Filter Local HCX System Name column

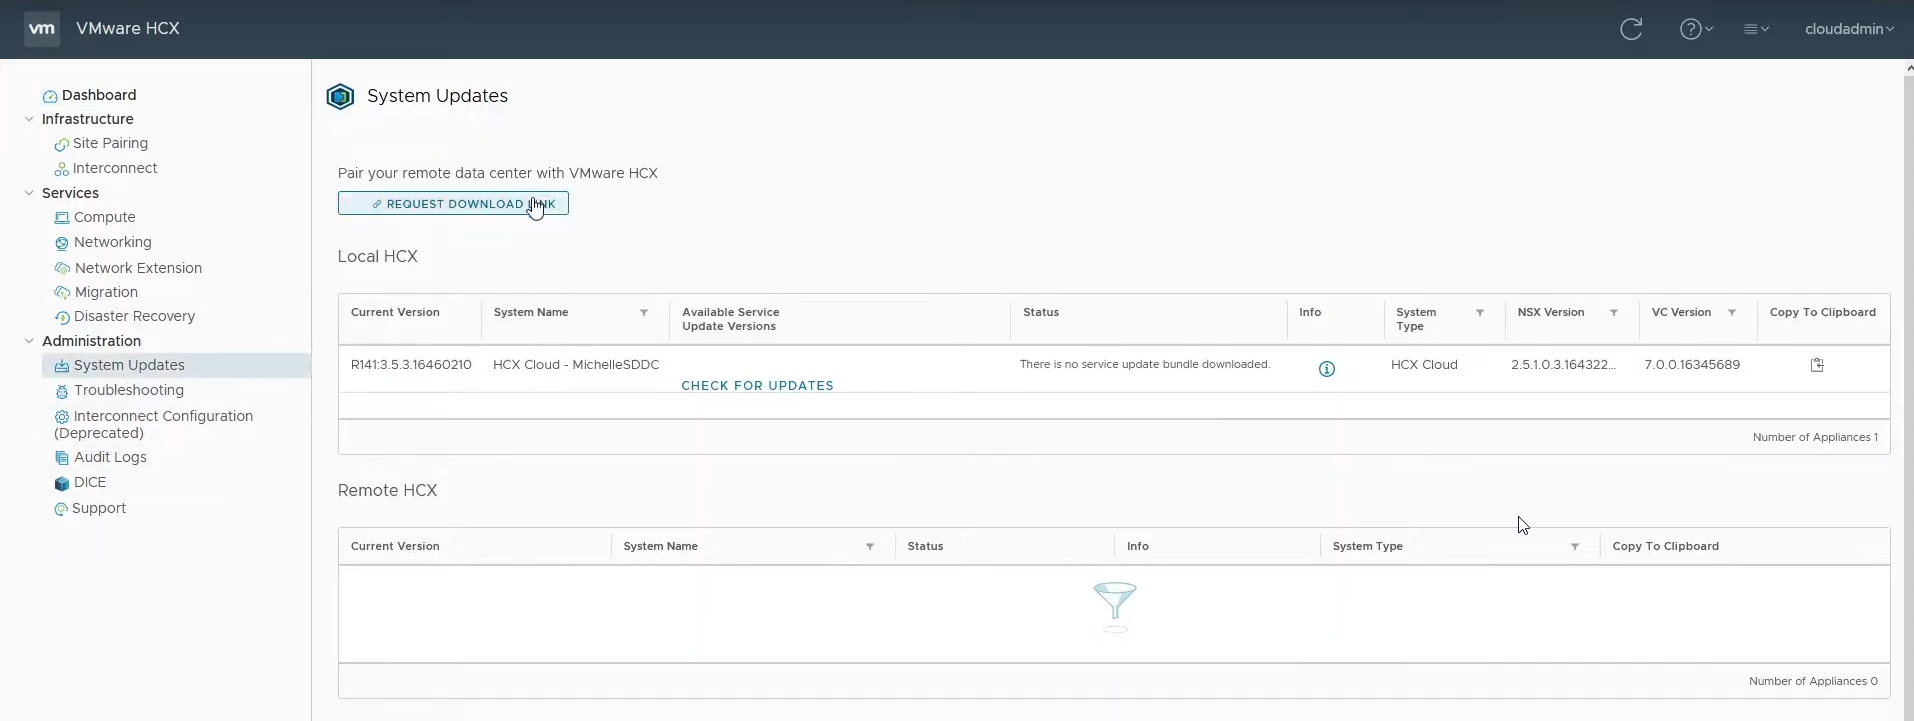point(644,313)
